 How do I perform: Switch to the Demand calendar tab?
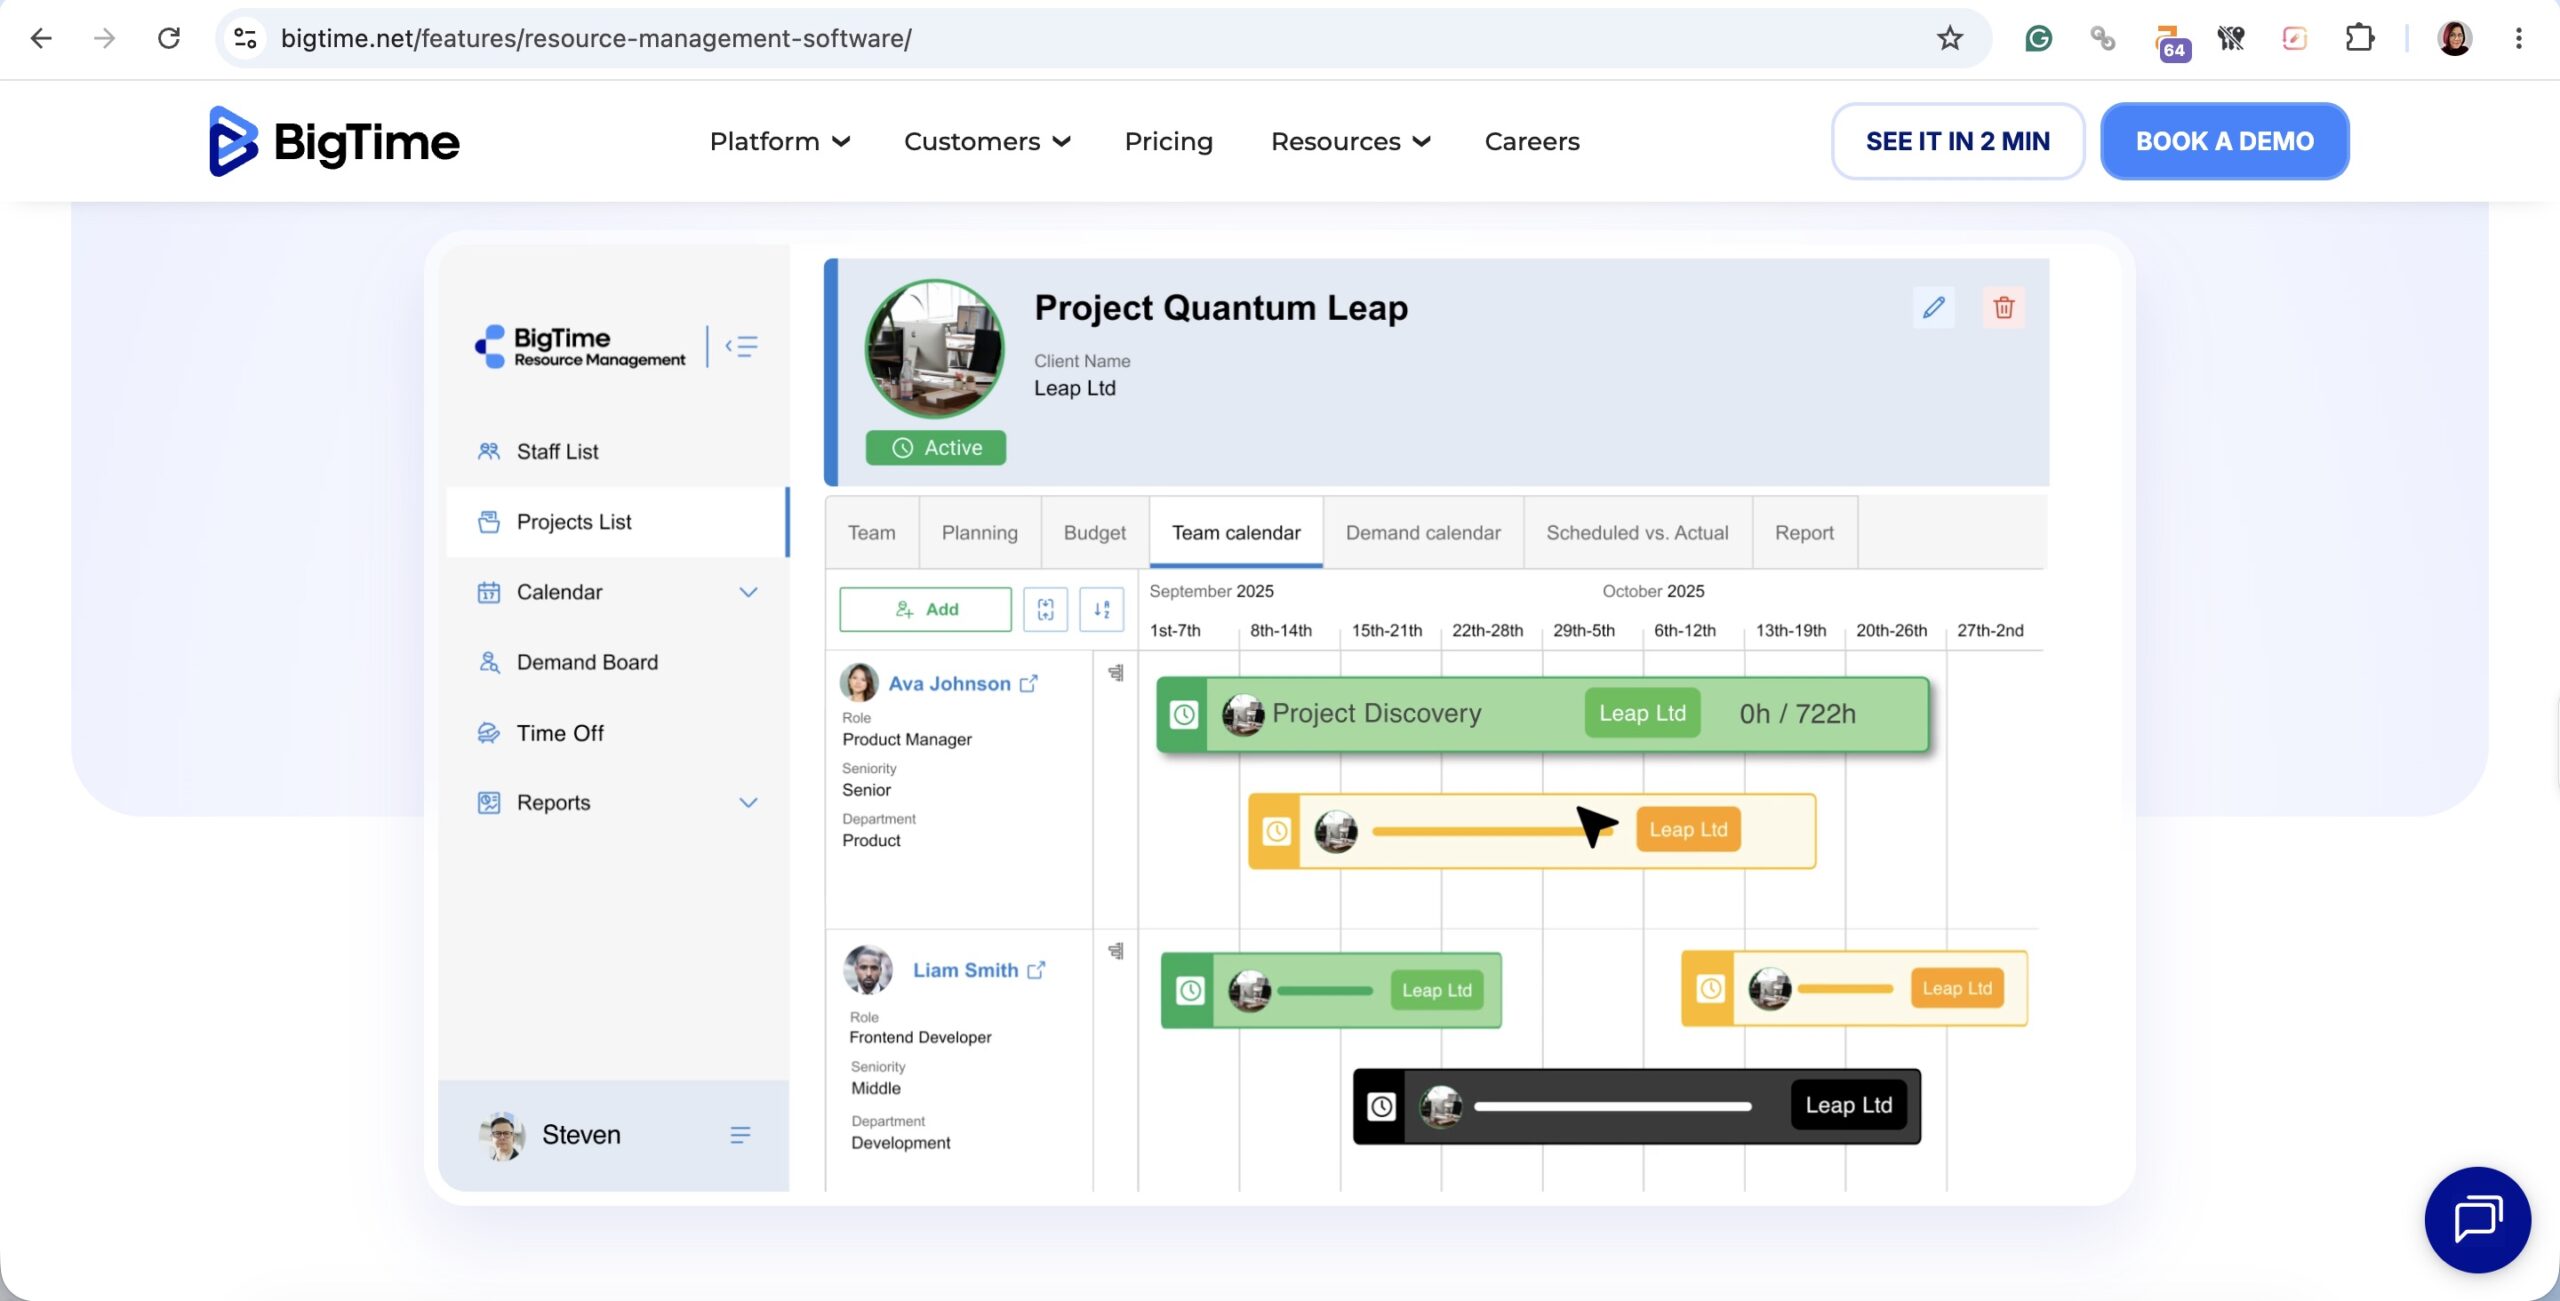[1423, 533]
